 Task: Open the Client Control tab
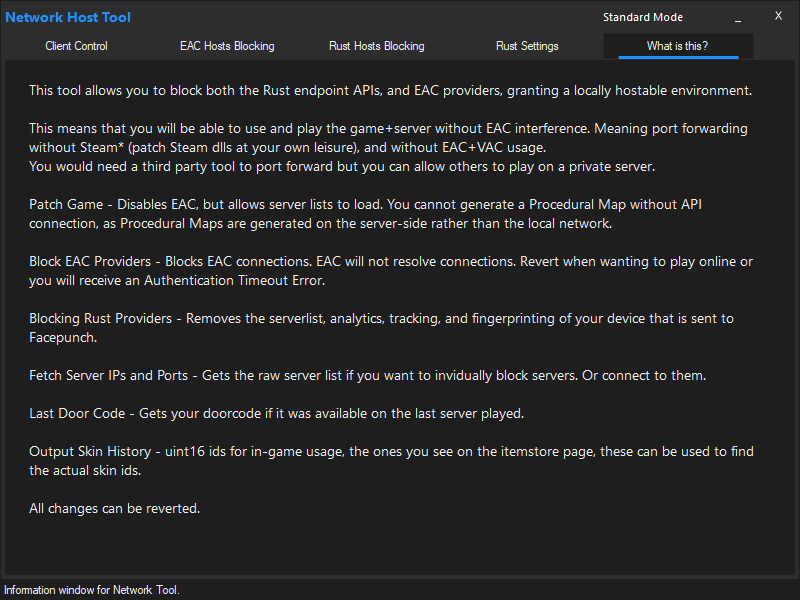[x=76, y=46]
